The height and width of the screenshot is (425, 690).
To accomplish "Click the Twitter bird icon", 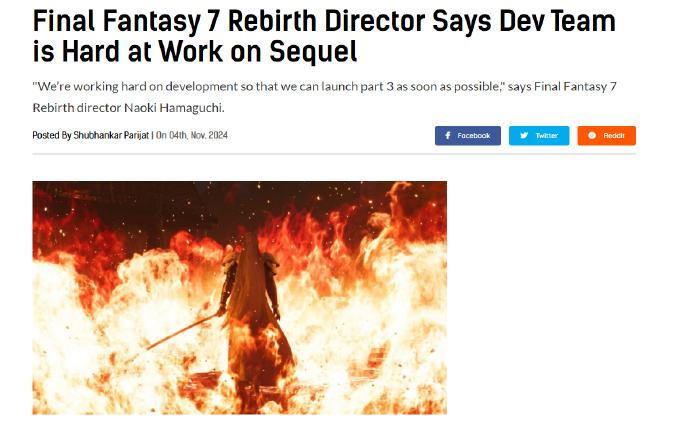I will (524, 136).
